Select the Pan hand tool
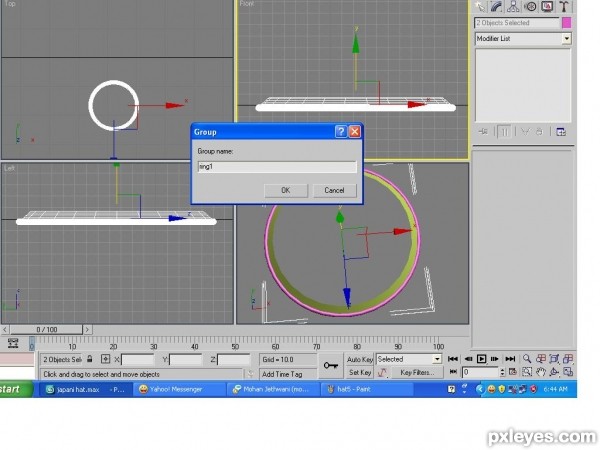Viewport: 600px width, 450px height. point(541,372)
